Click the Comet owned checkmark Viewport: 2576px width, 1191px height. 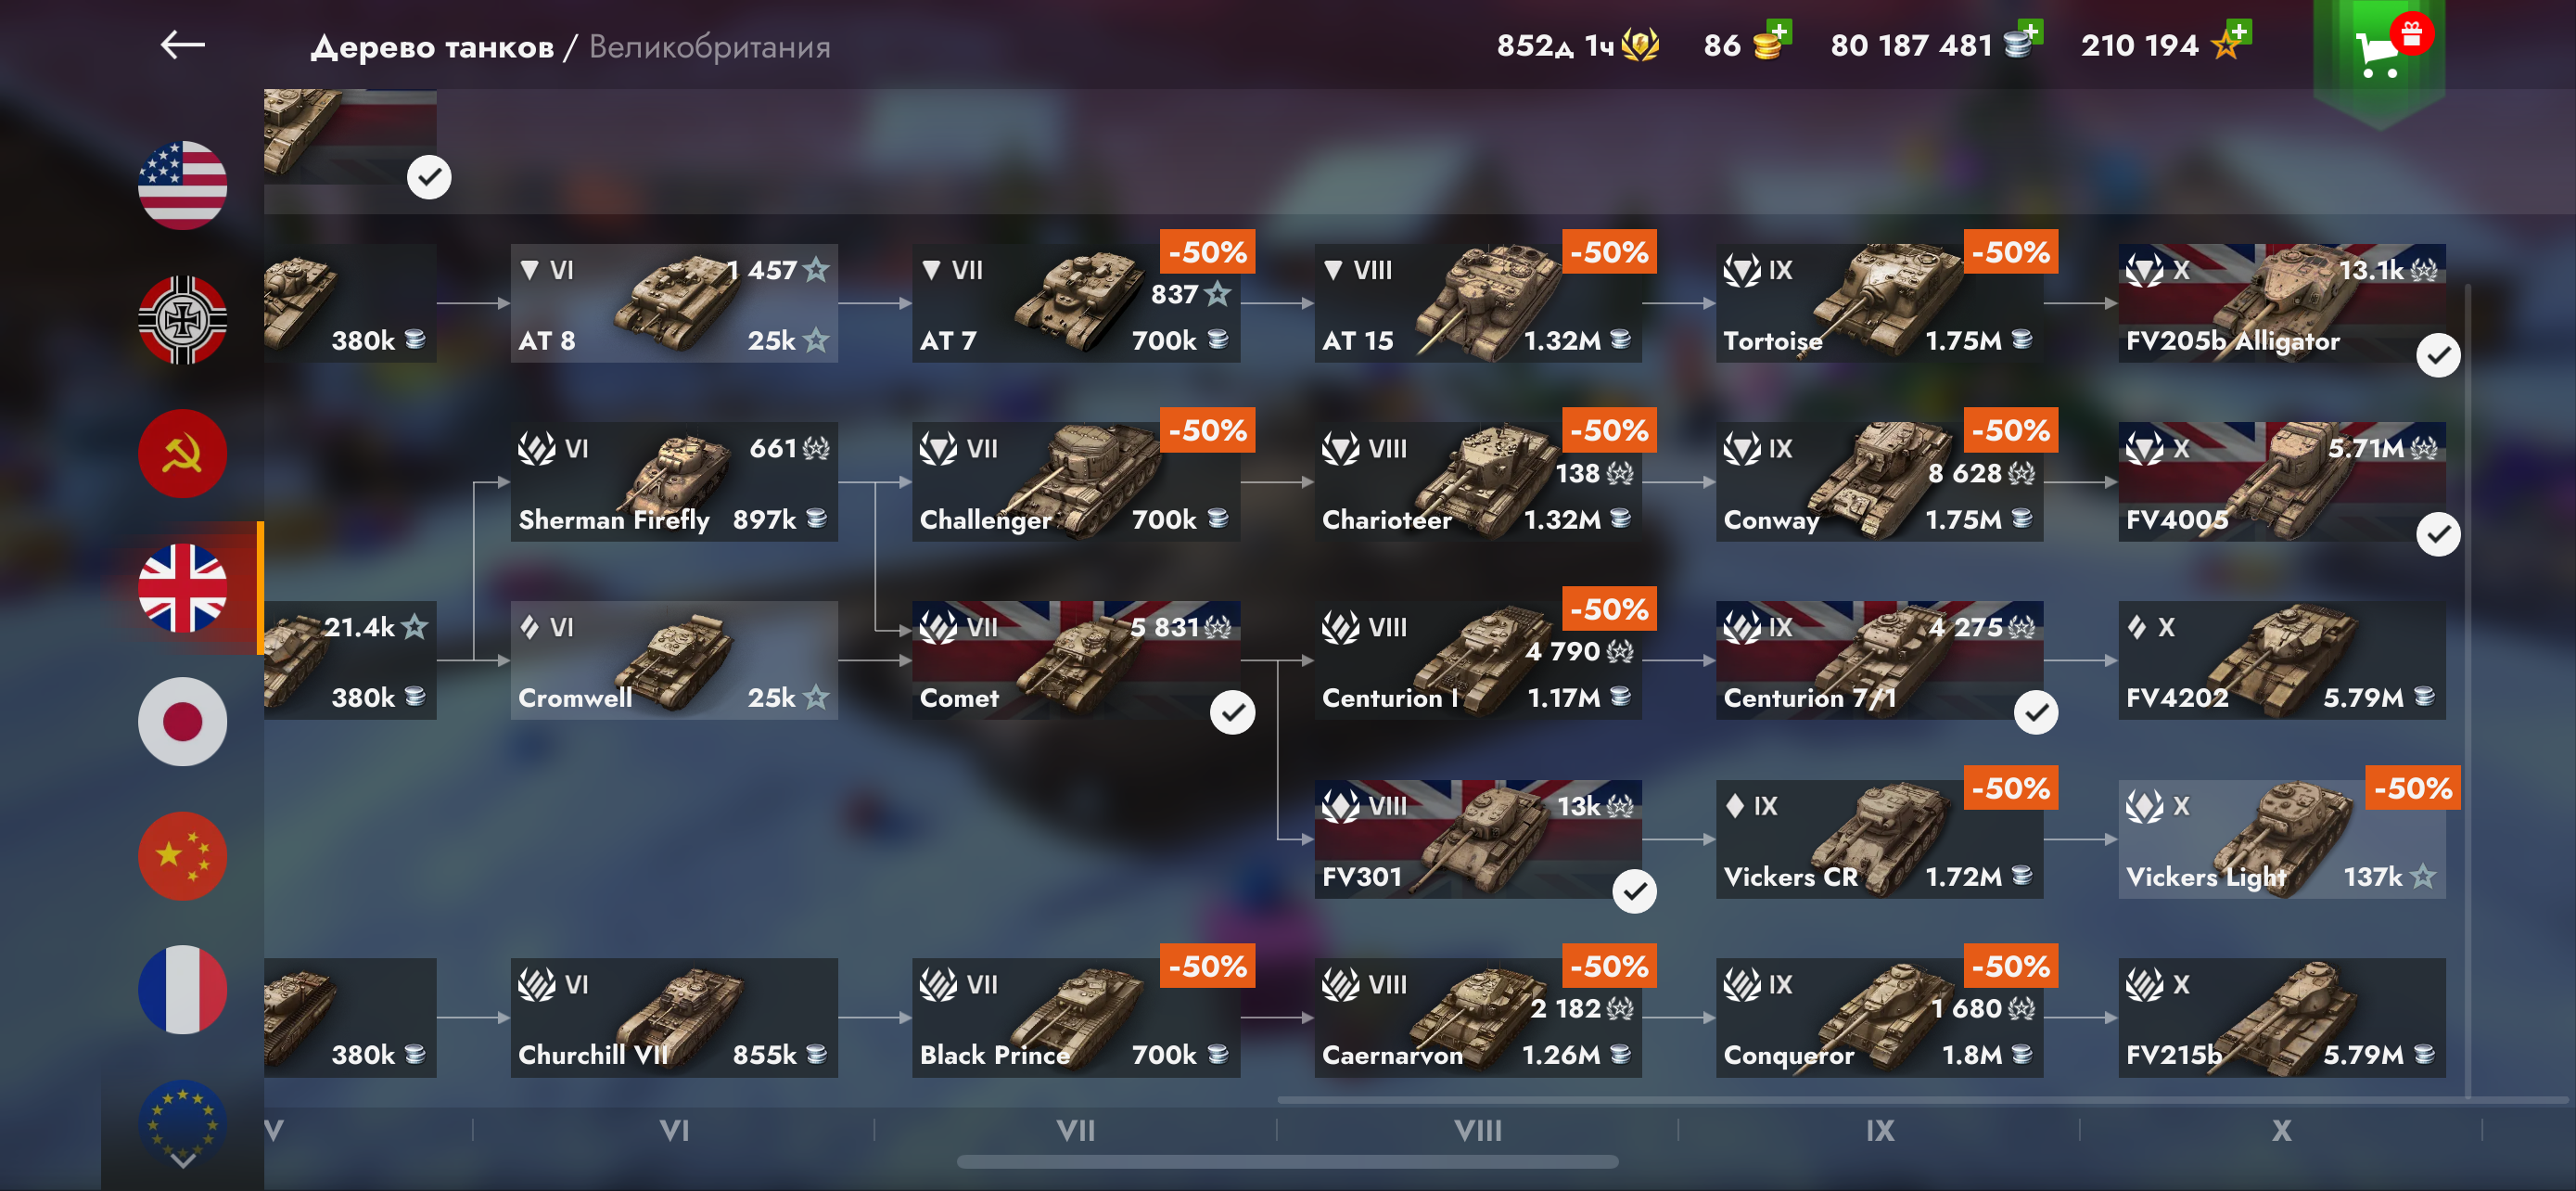click(x=1232, y=713)
